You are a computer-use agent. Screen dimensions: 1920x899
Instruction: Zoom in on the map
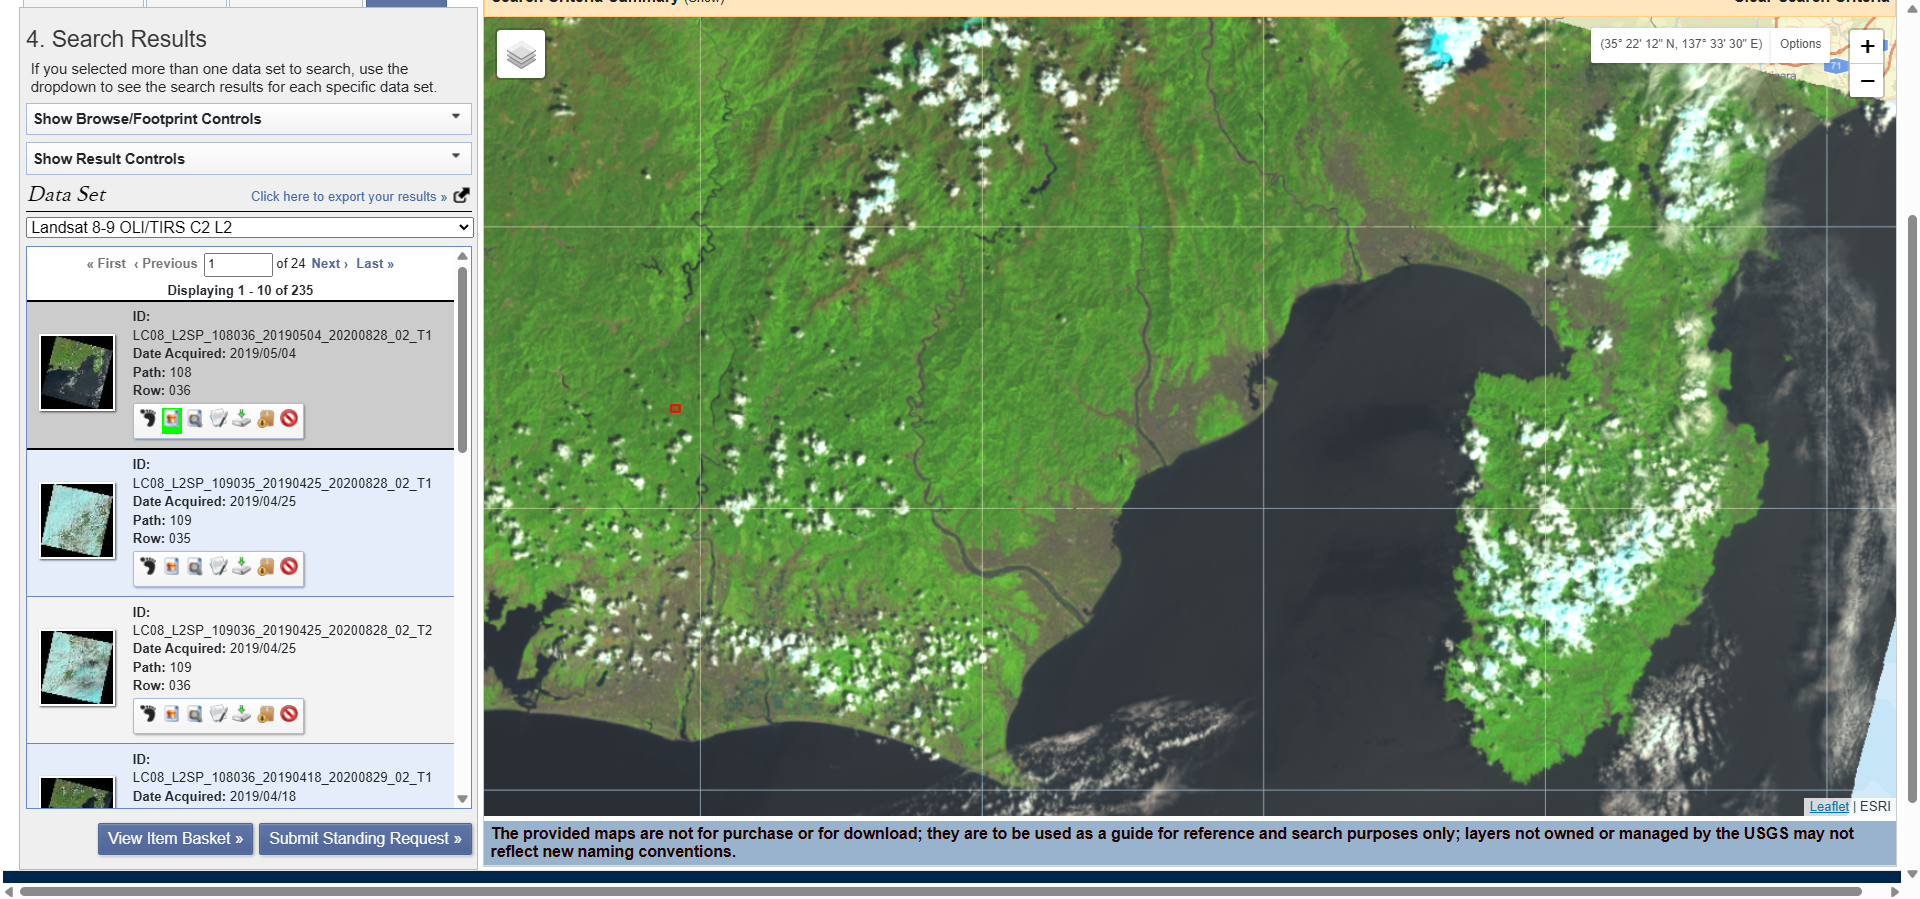pos(1866,46)
